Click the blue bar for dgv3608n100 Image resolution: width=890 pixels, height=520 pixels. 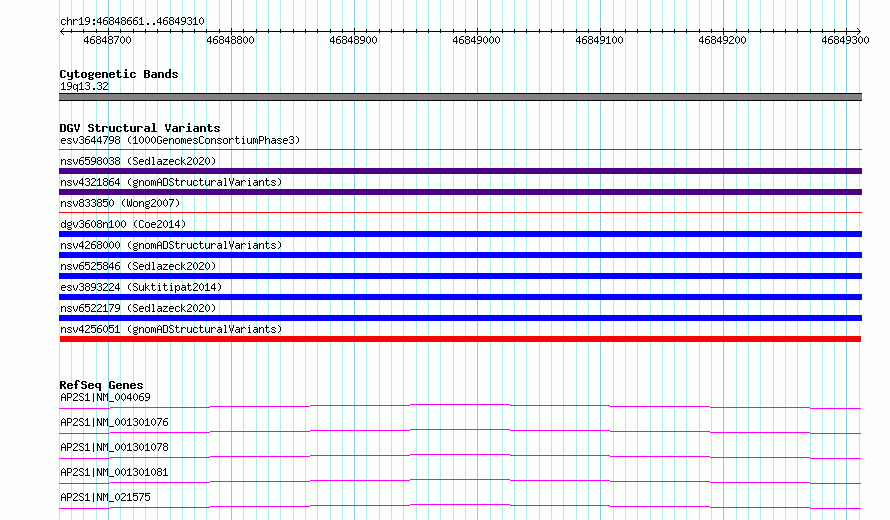point(460,234)
